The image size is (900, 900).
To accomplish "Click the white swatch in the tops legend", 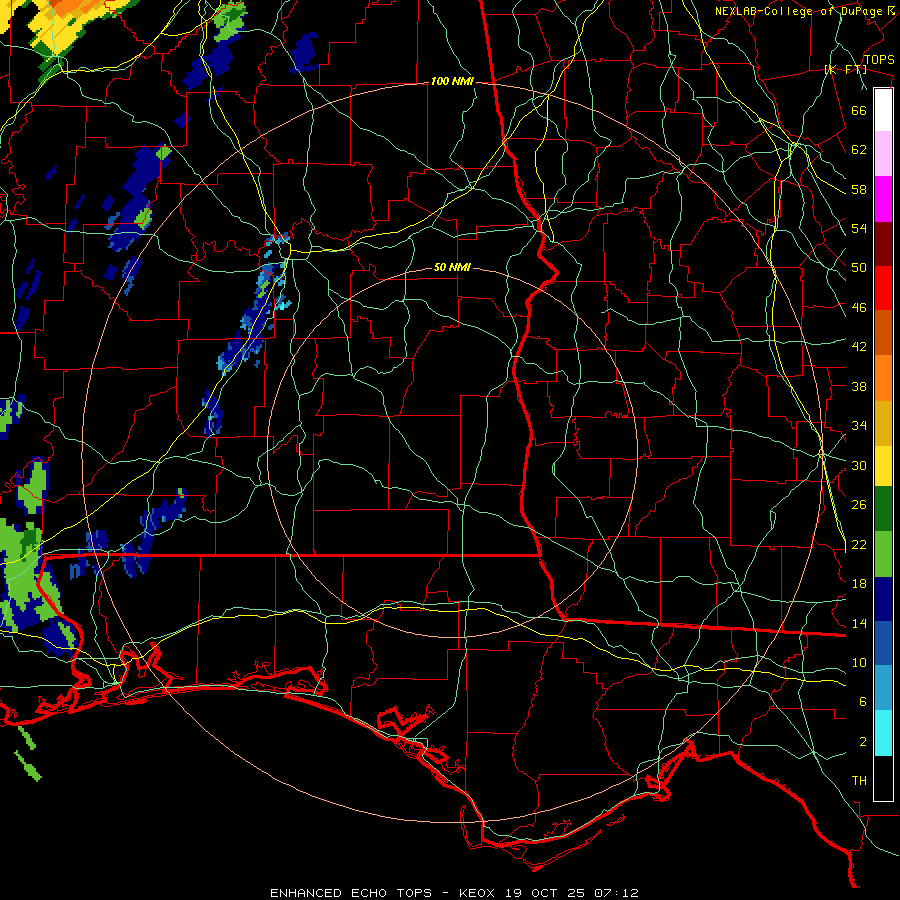I will [883, 110].
